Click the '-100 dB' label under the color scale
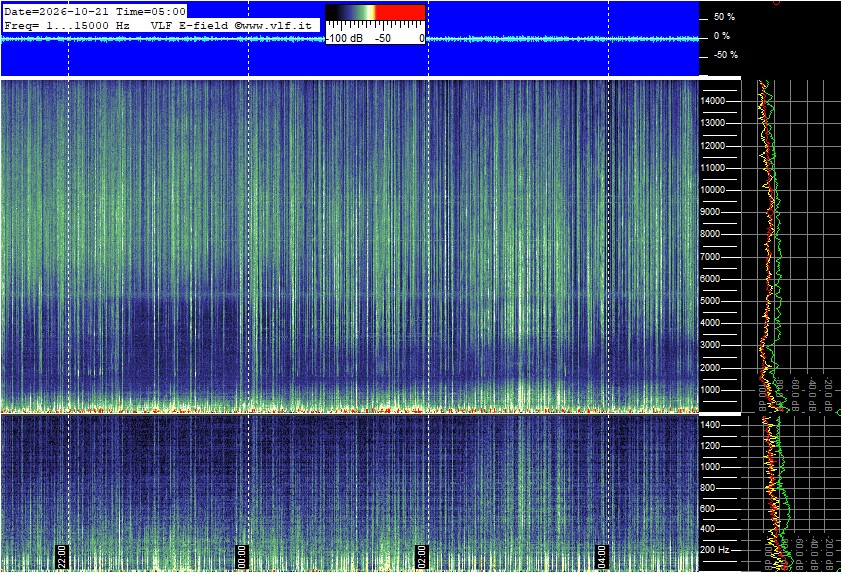The image size is (842, 573). click(x=344, y=38)
